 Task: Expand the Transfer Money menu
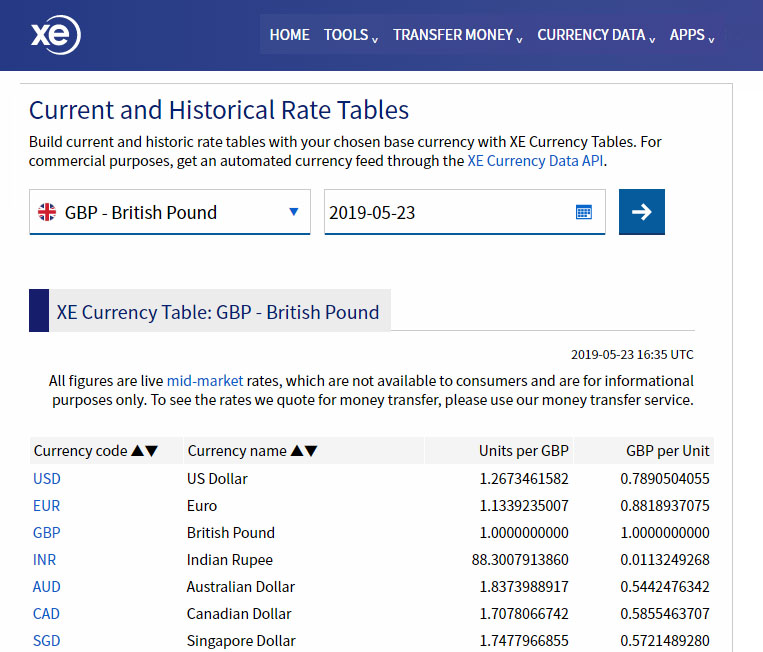pyautogui.click(x=457, y=35)
